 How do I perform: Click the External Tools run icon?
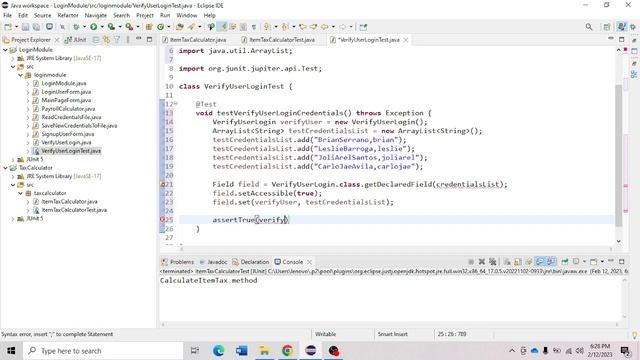(129, 27)
